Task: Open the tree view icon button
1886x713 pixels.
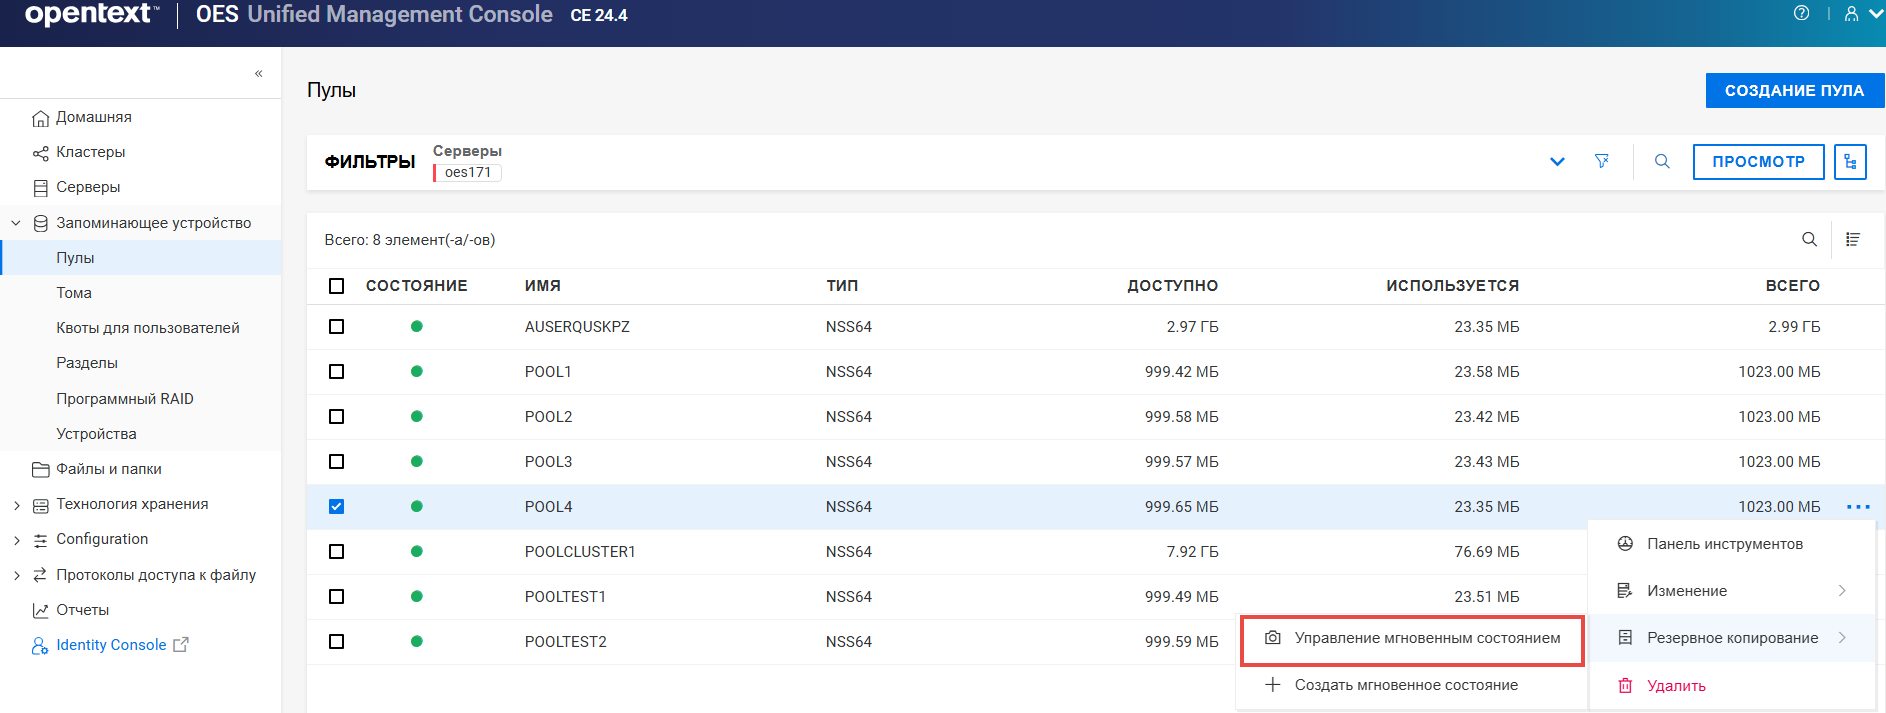Action: [x=1850, y=161]
